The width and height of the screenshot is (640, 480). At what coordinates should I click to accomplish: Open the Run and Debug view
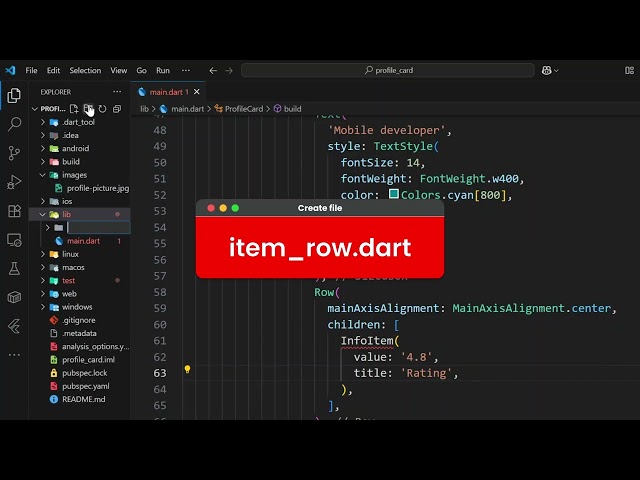click(x=14, y=182)
